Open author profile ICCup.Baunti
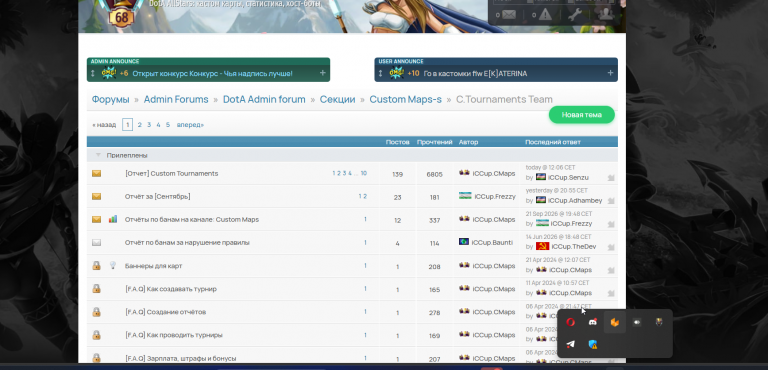The width and height of the screenshot is (768, 370). click(x=492, y=243)
